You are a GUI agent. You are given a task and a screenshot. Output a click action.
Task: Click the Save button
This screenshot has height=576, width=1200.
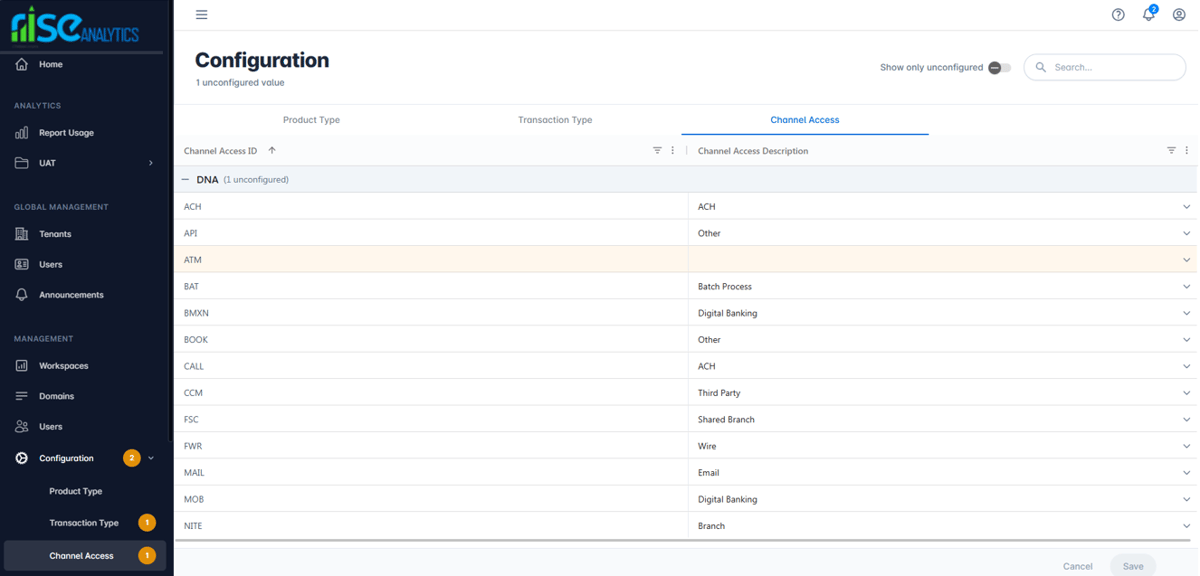[1132, 566]
